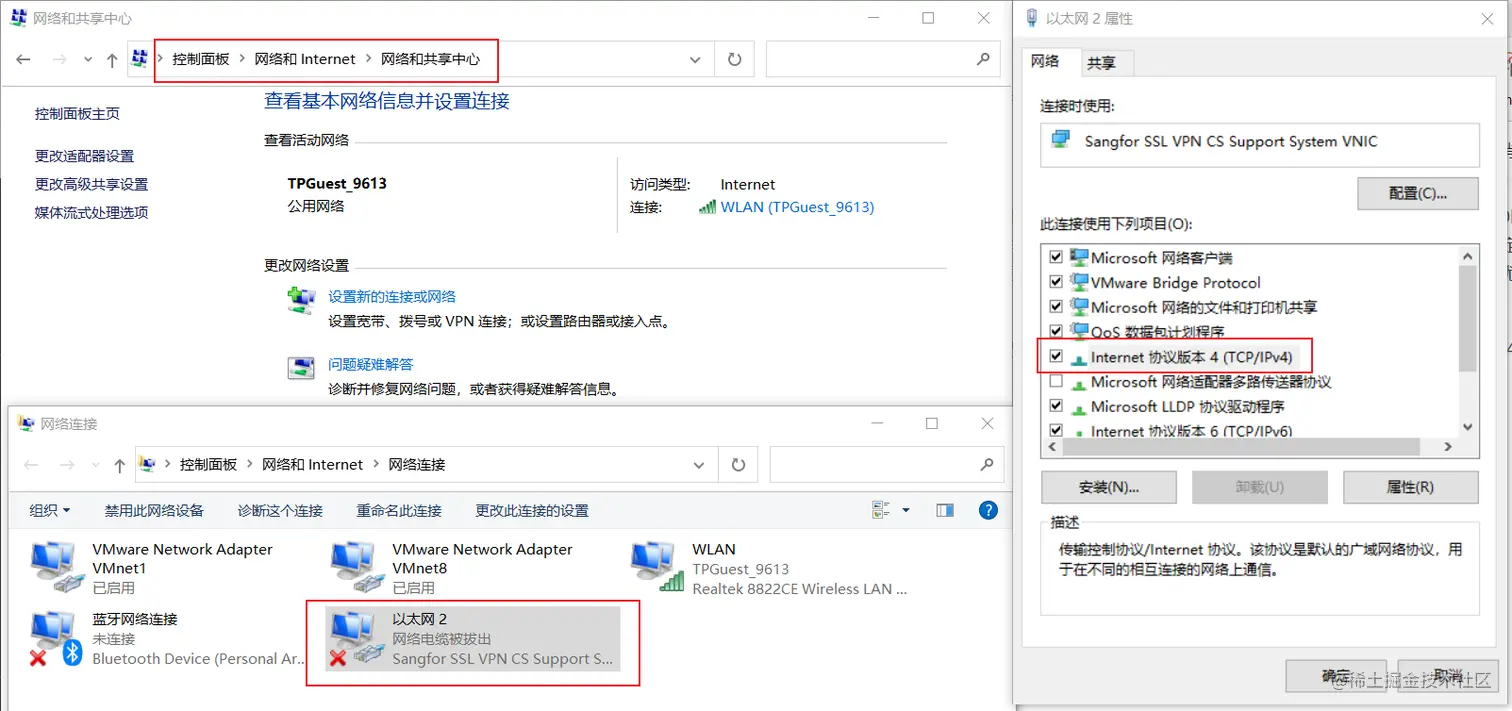Uncheck QoS 数据包计划程序
This screenshot has width=1512, height=711.
click(1056, 331)
